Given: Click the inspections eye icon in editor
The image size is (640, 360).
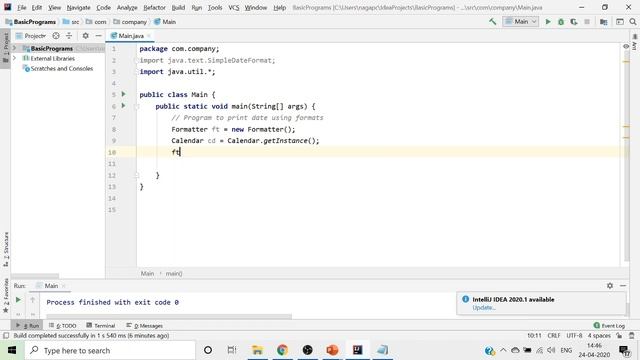Looking at the screenshot, I should click(x=626, y=47).
